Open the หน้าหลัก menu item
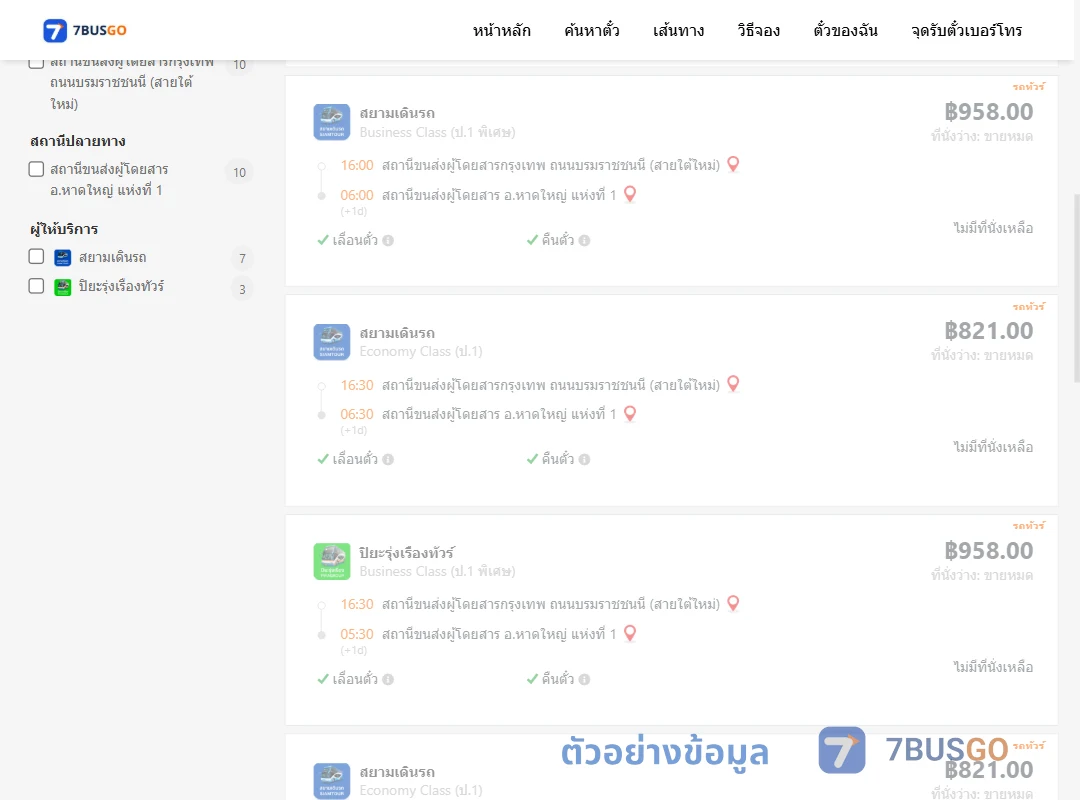 [x=501, y=30]
